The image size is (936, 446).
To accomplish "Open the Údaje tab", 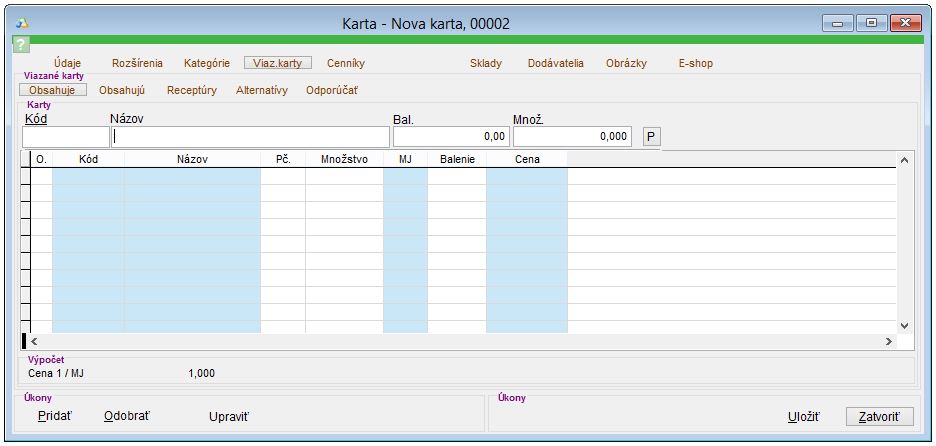I will (67, 63).
